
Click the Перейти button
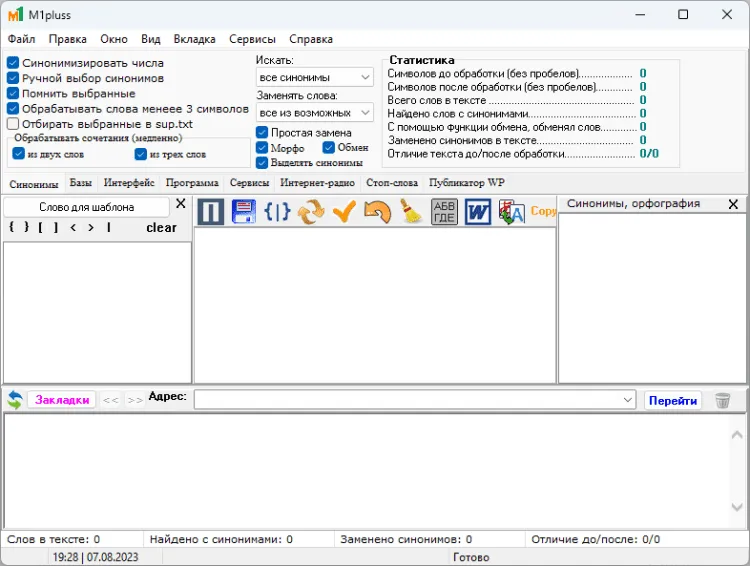673,400
